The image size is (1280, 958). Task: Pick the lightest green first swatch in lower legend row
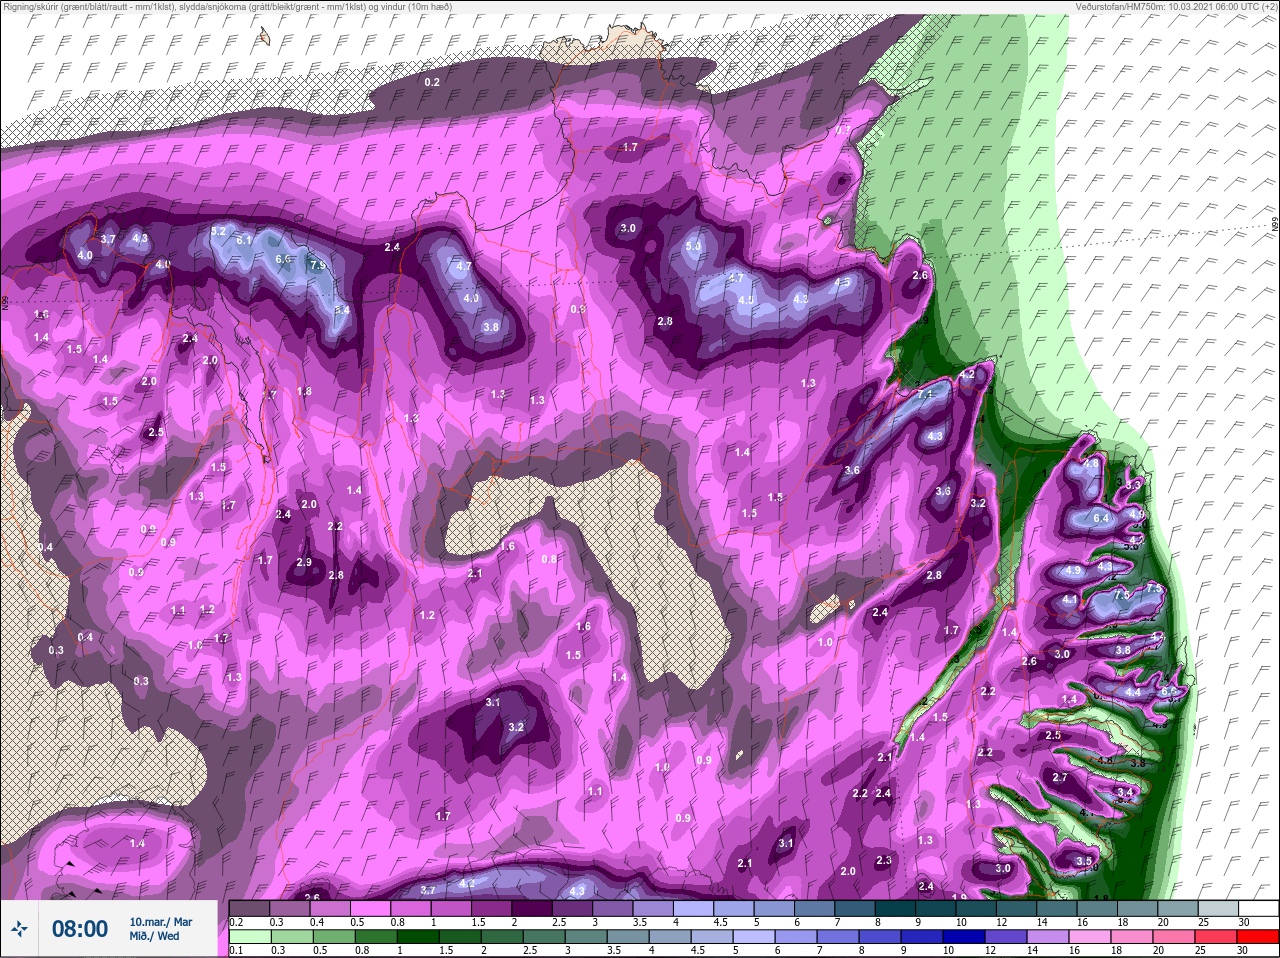[249, 935]
